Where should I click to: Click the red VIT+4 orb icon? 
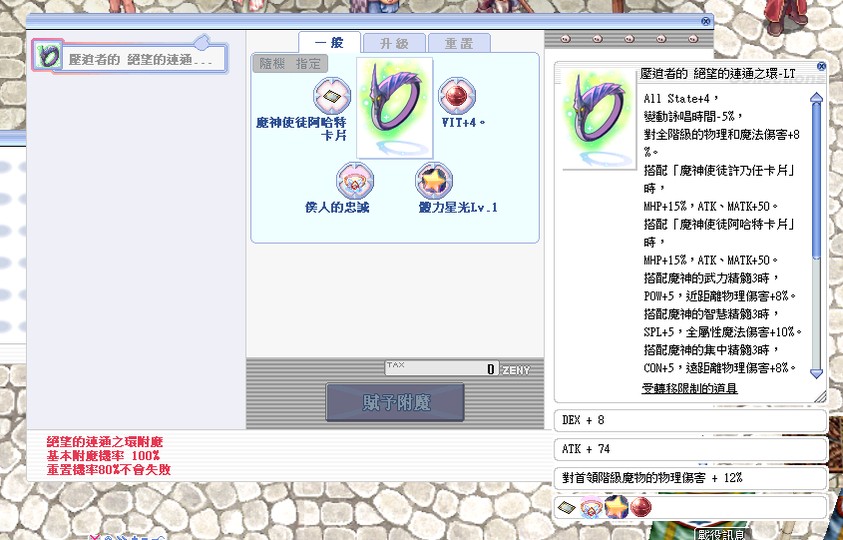pos(455,97)
